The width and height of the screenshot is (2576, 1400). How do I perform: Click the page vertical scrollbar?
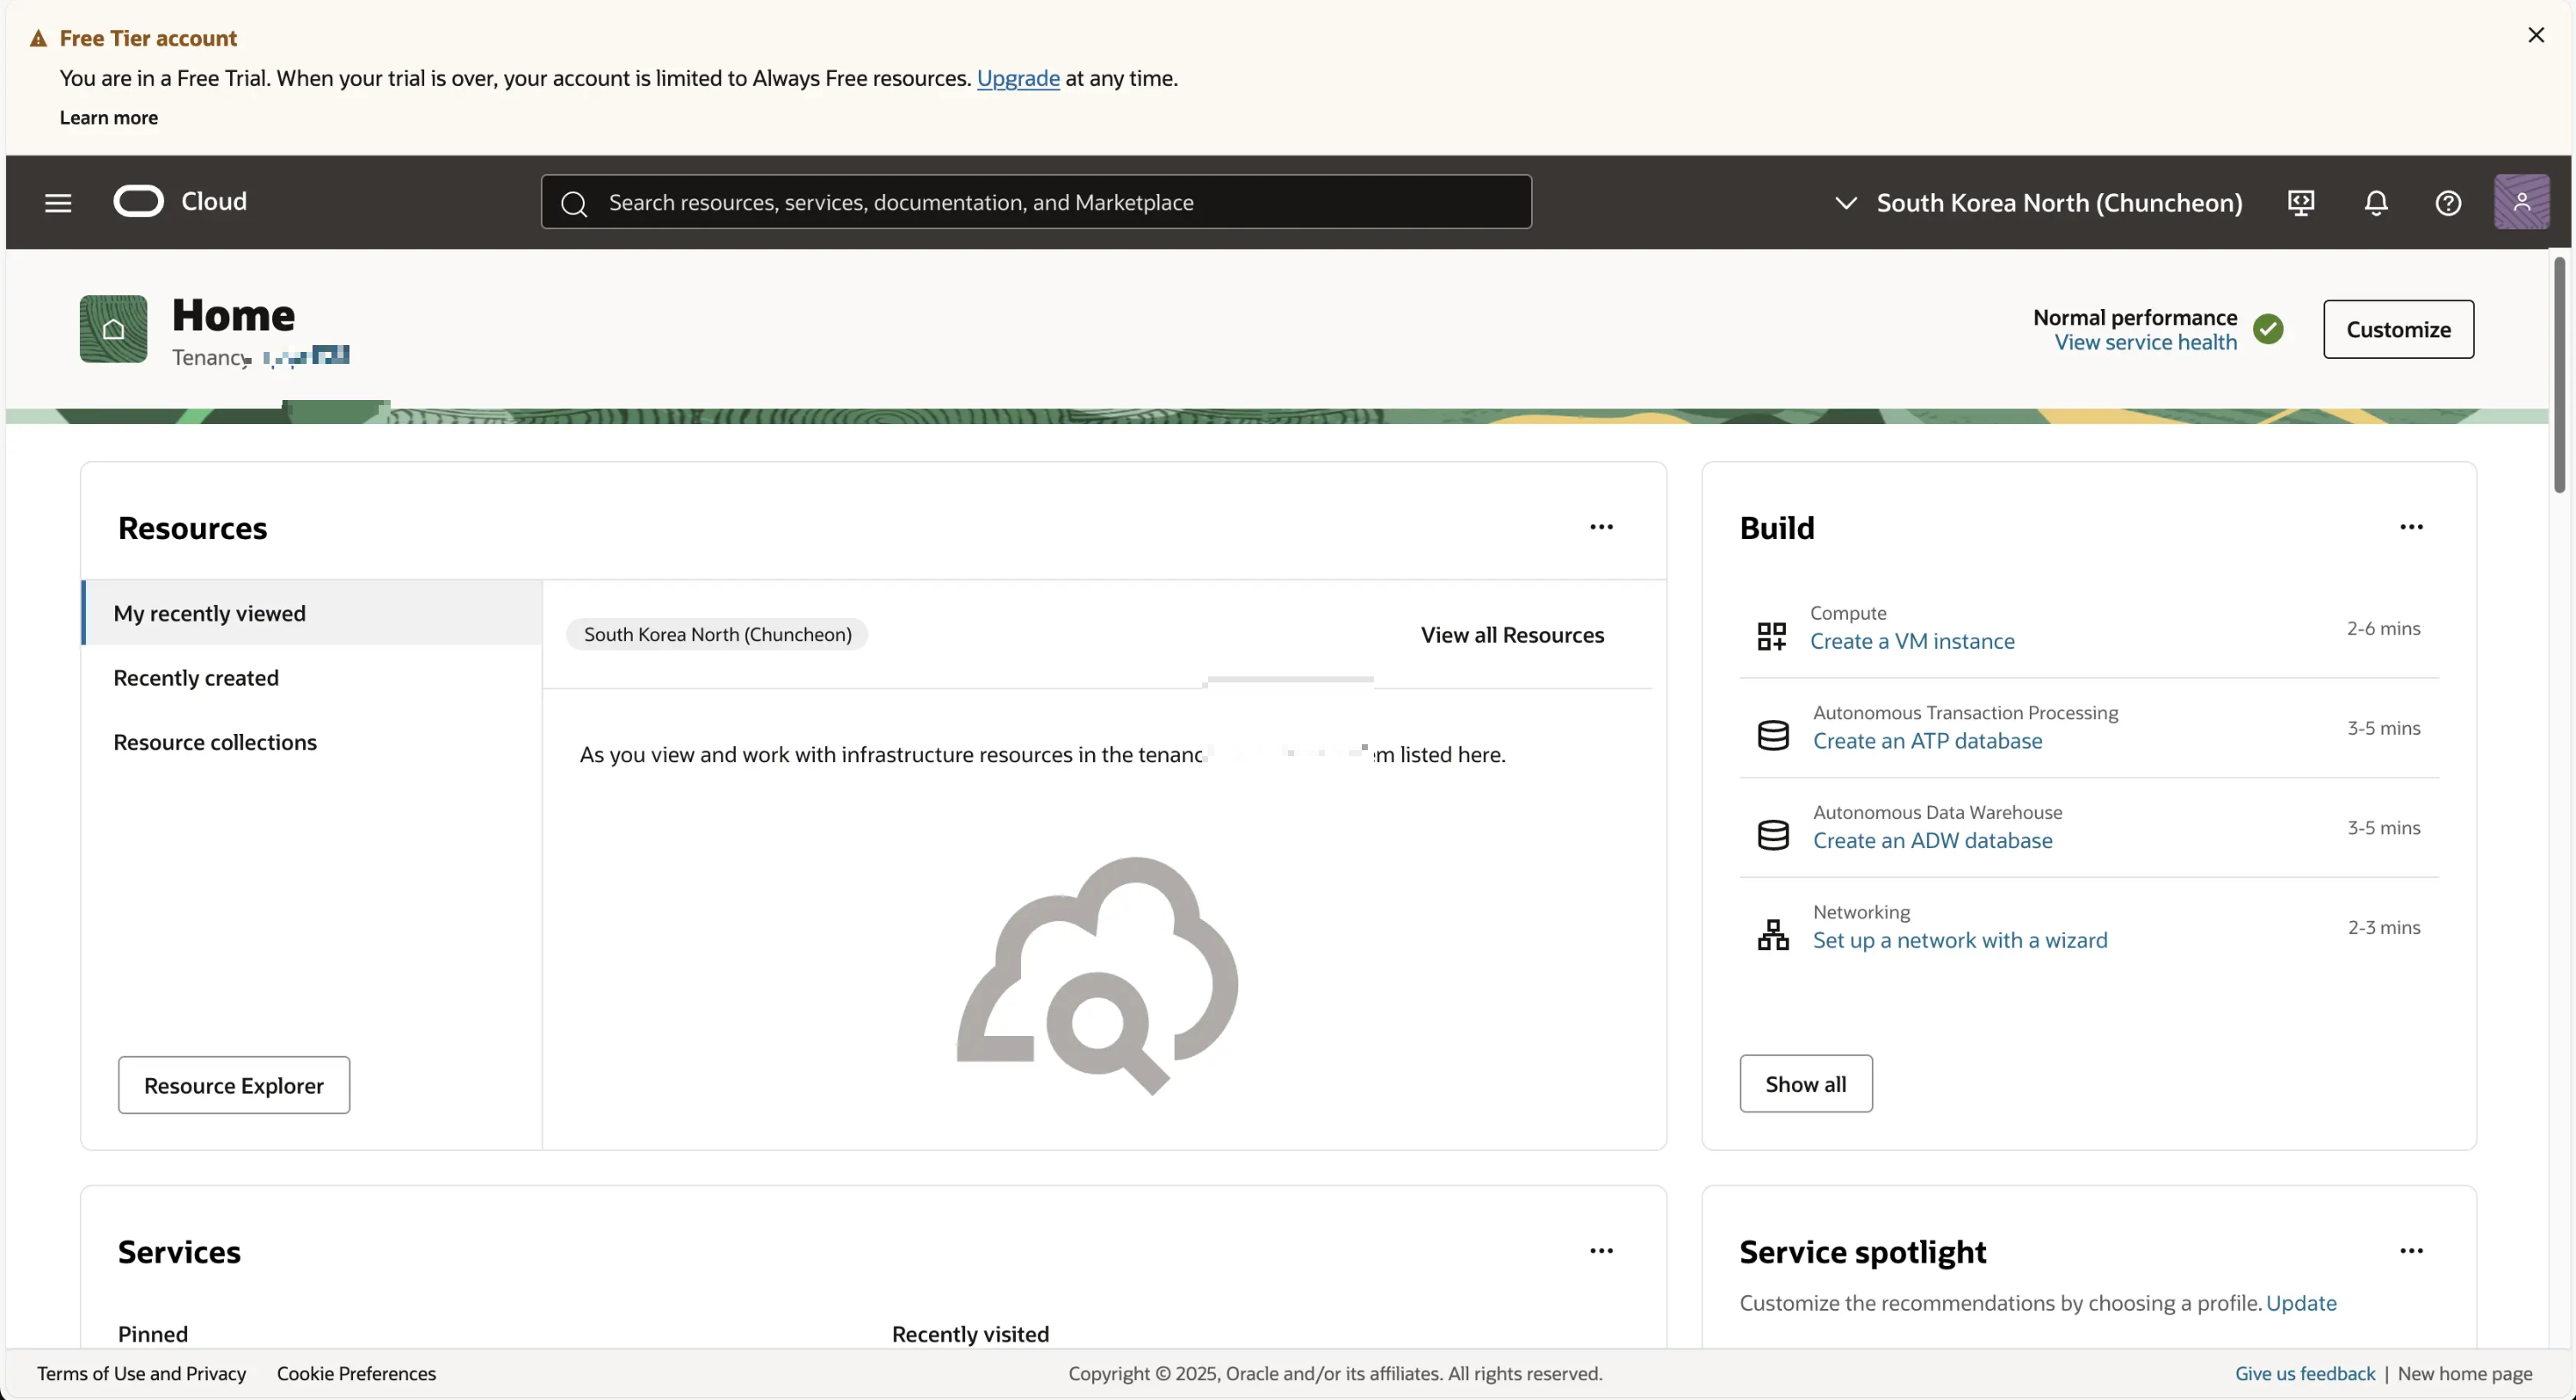pos(2559,375)
